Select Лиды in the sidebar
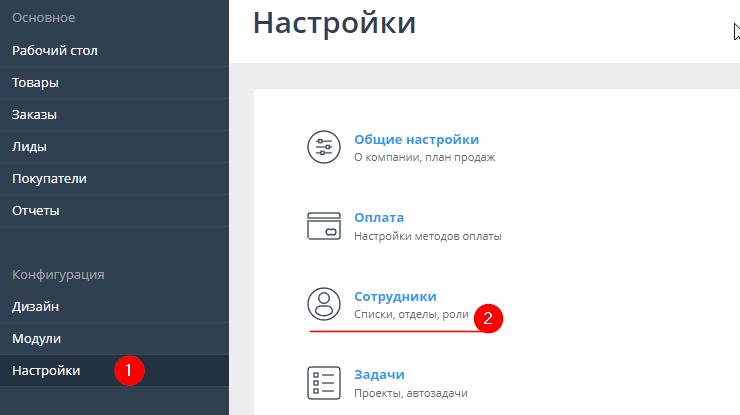Screen dimensions: 740x415 tap(30, 146)
